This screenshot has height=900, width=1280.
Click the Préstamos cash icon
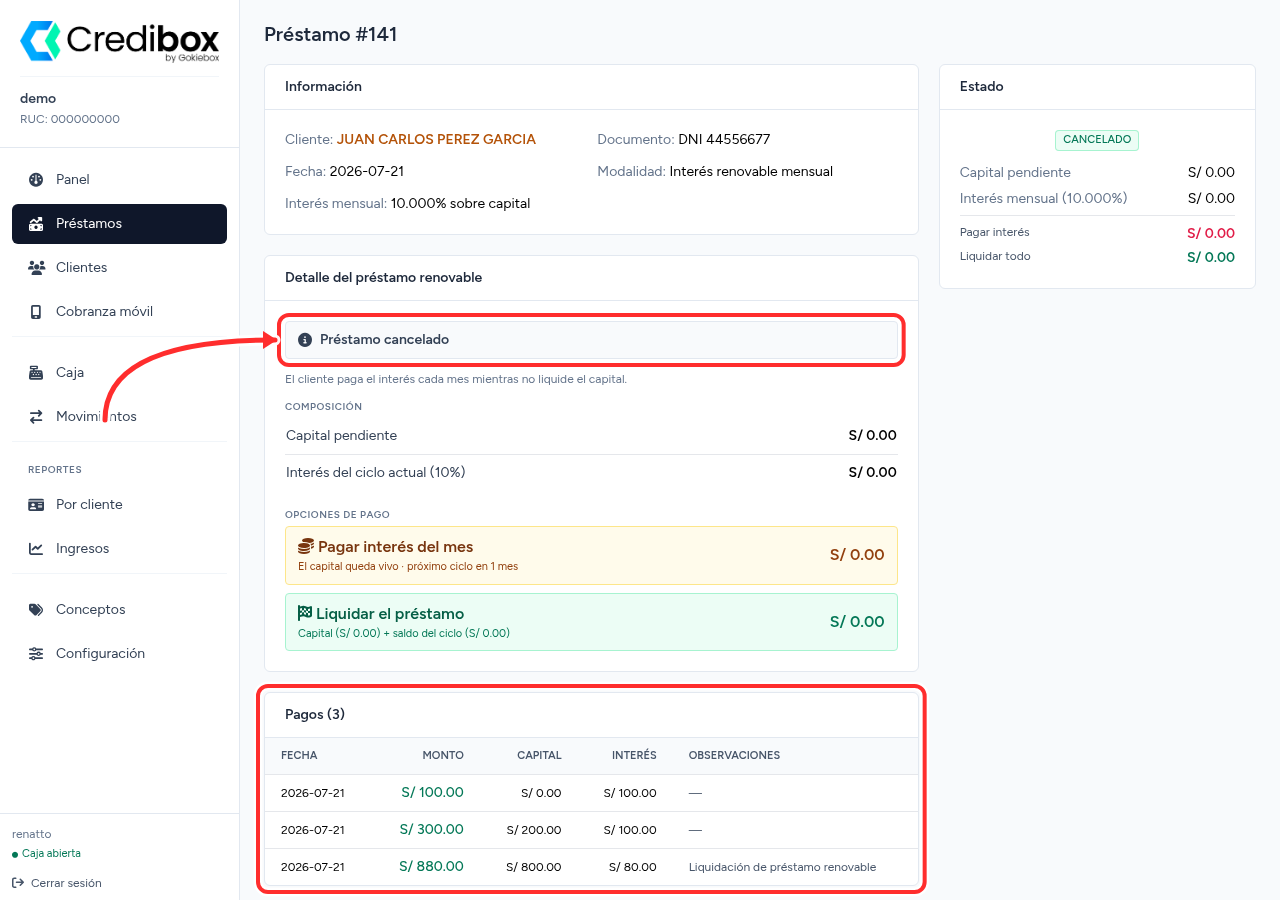coord(36,224)
